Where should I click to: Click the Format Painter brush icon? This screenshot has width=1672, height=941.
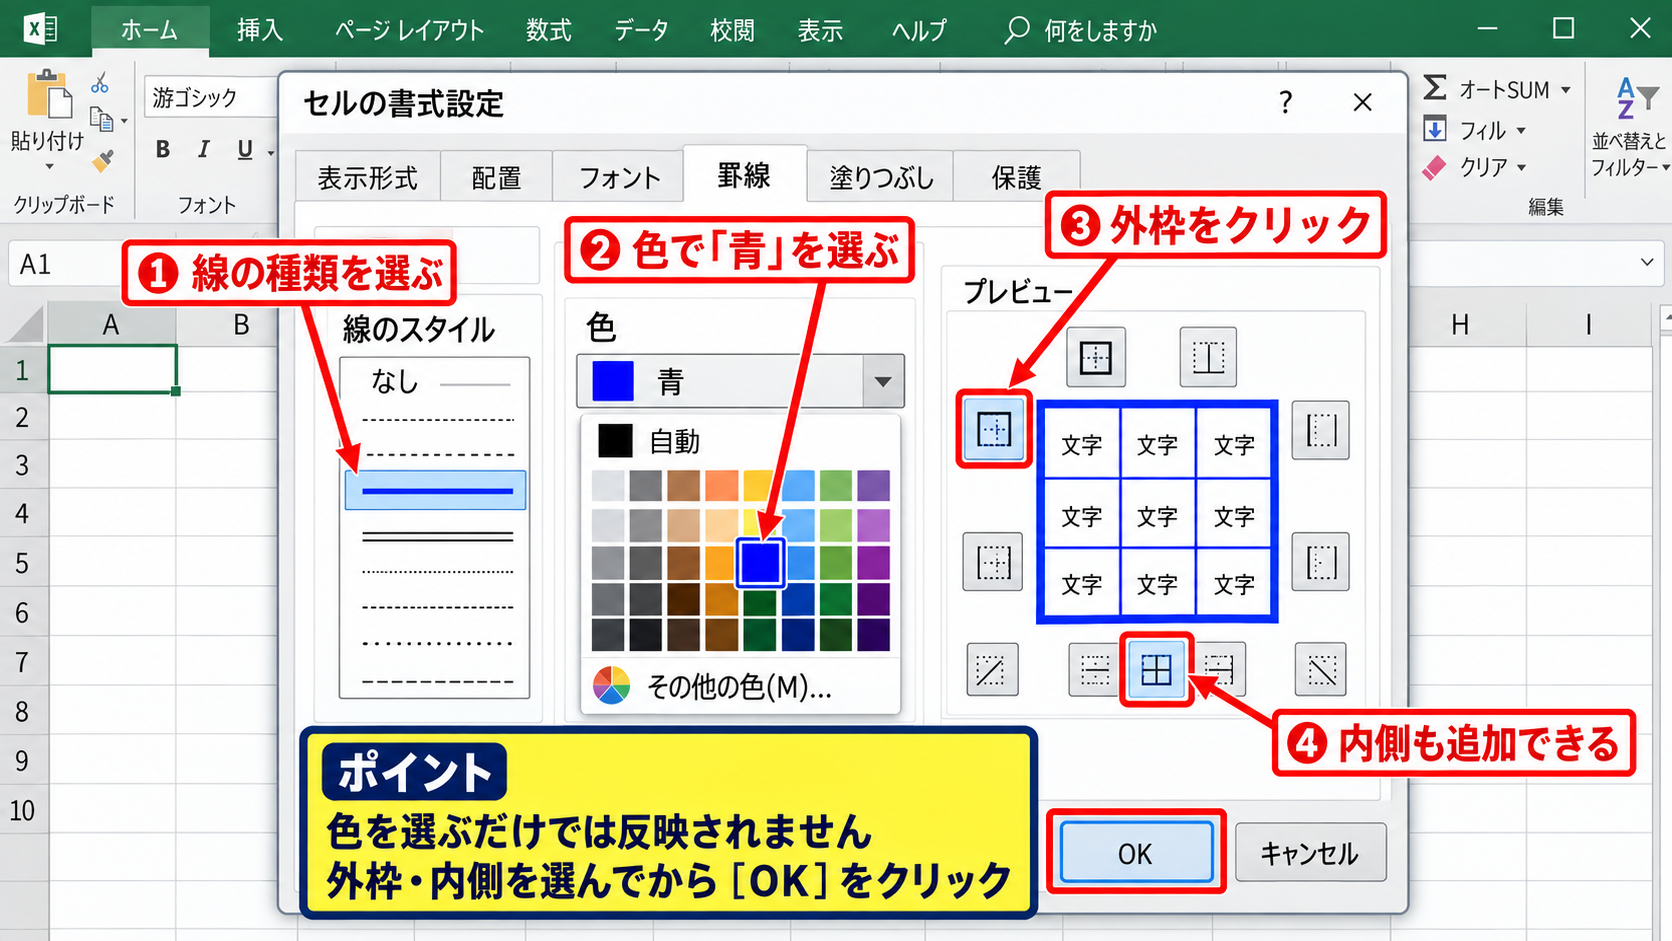(x=102, y=161)
